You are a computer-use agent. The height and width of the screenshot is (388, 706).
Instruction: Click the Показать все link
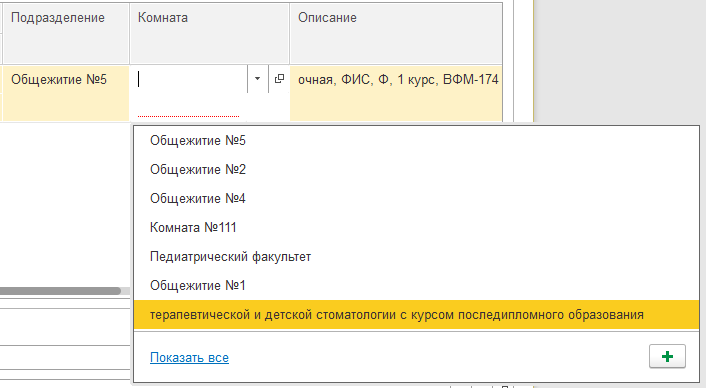(x=189, y=357)
